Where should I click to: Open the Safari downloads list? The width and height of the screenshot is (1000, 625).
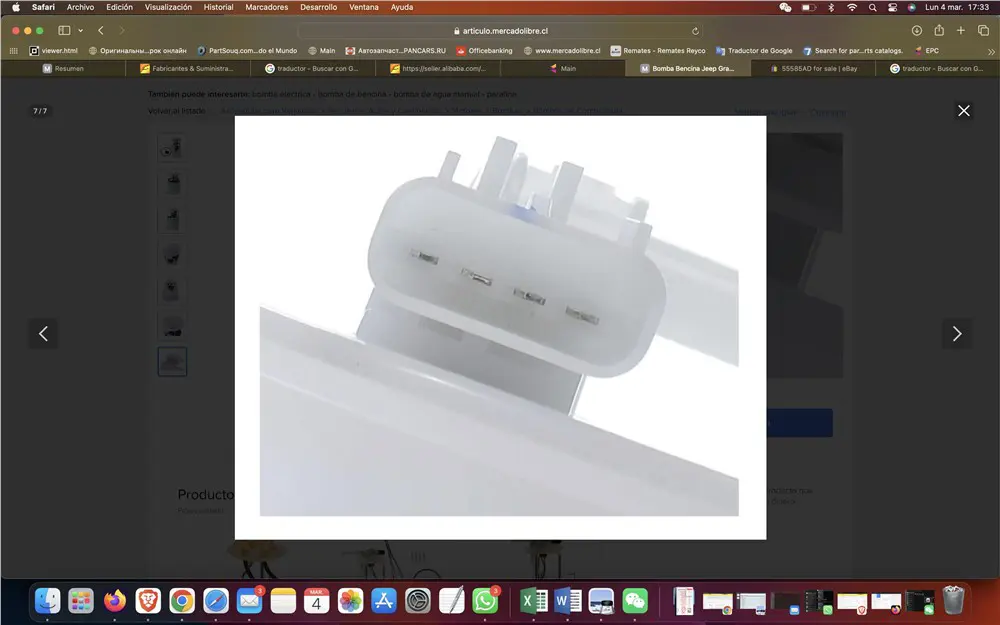click(x=916, y=31)
